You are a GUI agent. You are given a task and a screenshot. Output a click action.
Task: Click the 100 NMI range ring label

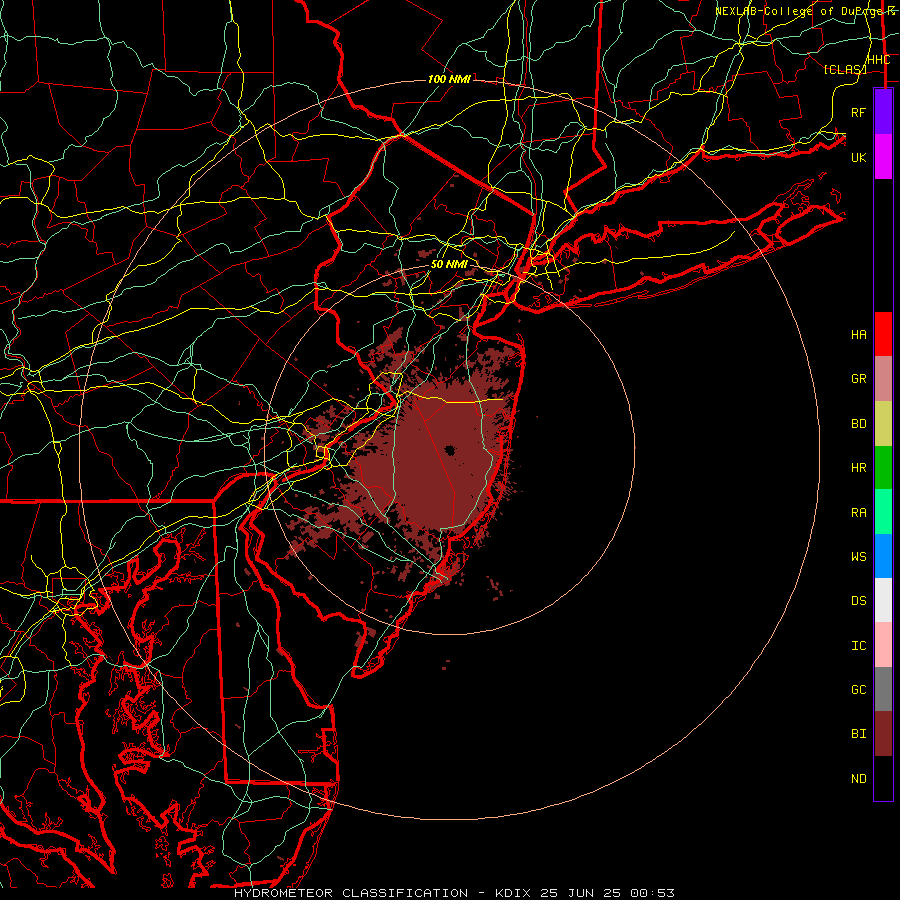click(449, 79)
